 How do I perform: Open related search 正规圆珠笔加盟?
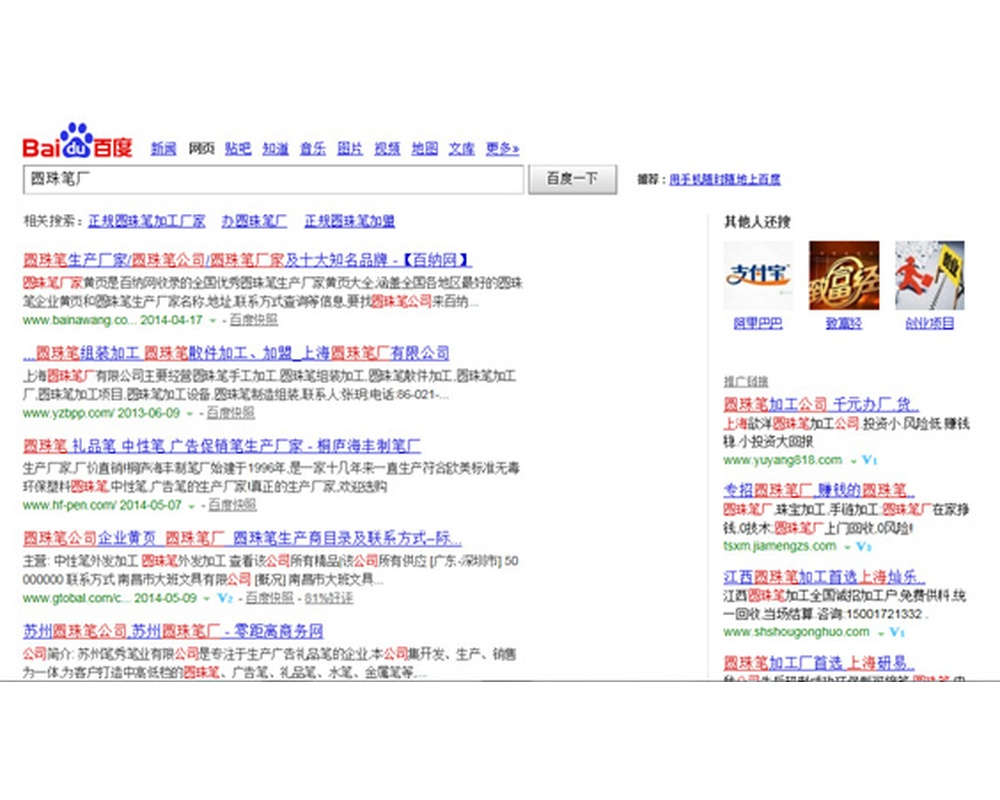pyautogui.click(x=349, y=221)
